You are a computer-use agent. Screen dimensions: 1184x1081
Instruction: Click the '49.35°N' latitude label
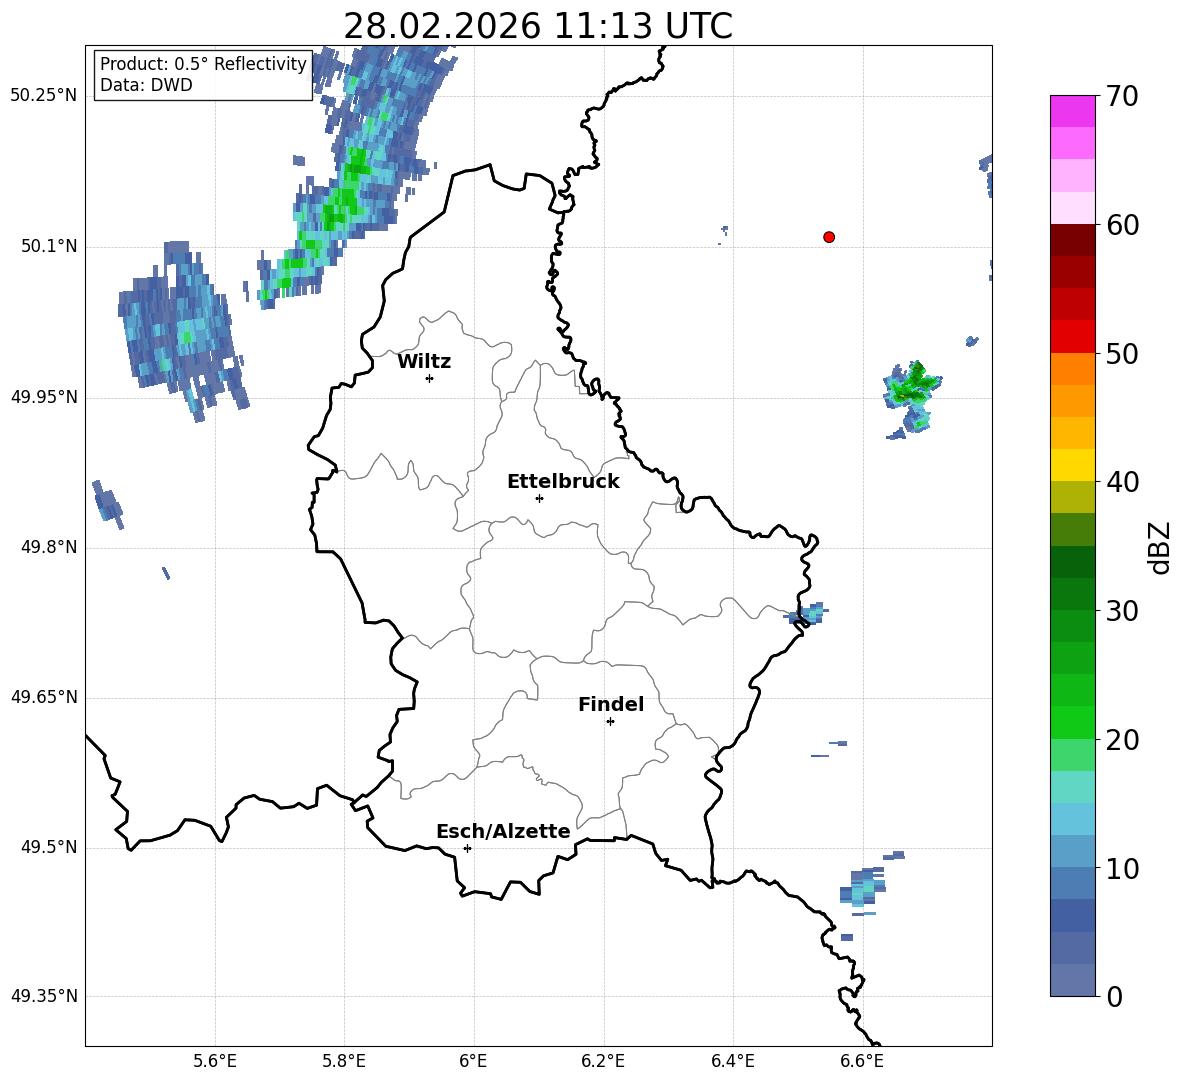pos(44,996)
